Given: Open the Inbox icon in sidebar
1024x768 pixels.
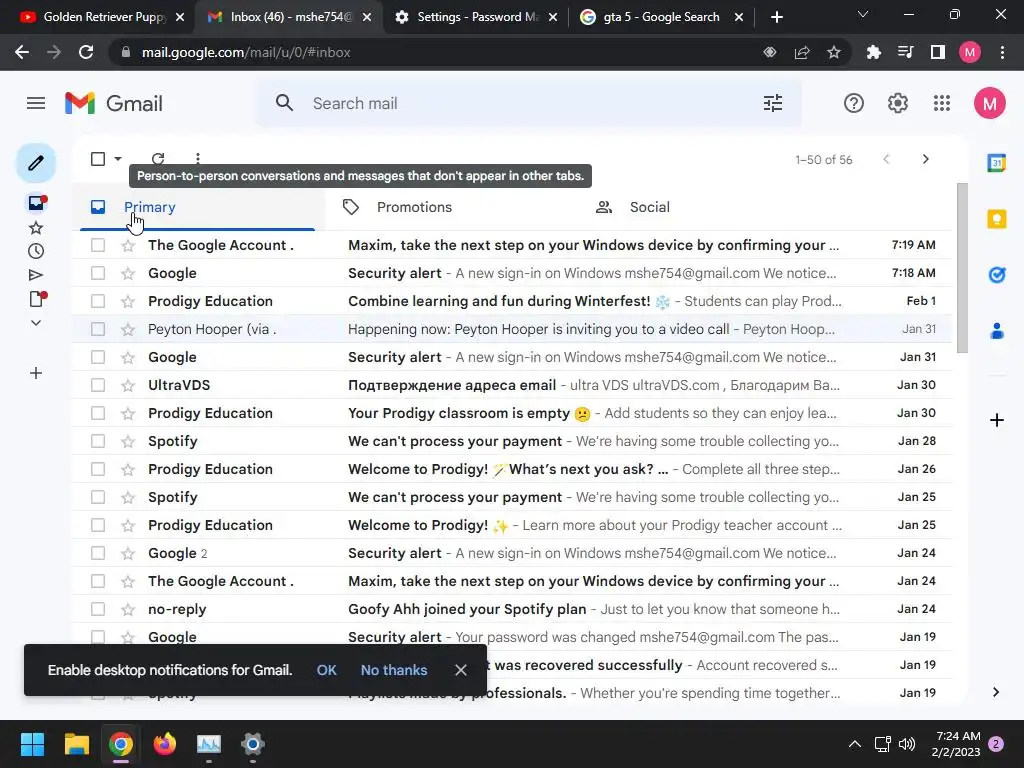Looking at the screenshot, I should (36, 203).
